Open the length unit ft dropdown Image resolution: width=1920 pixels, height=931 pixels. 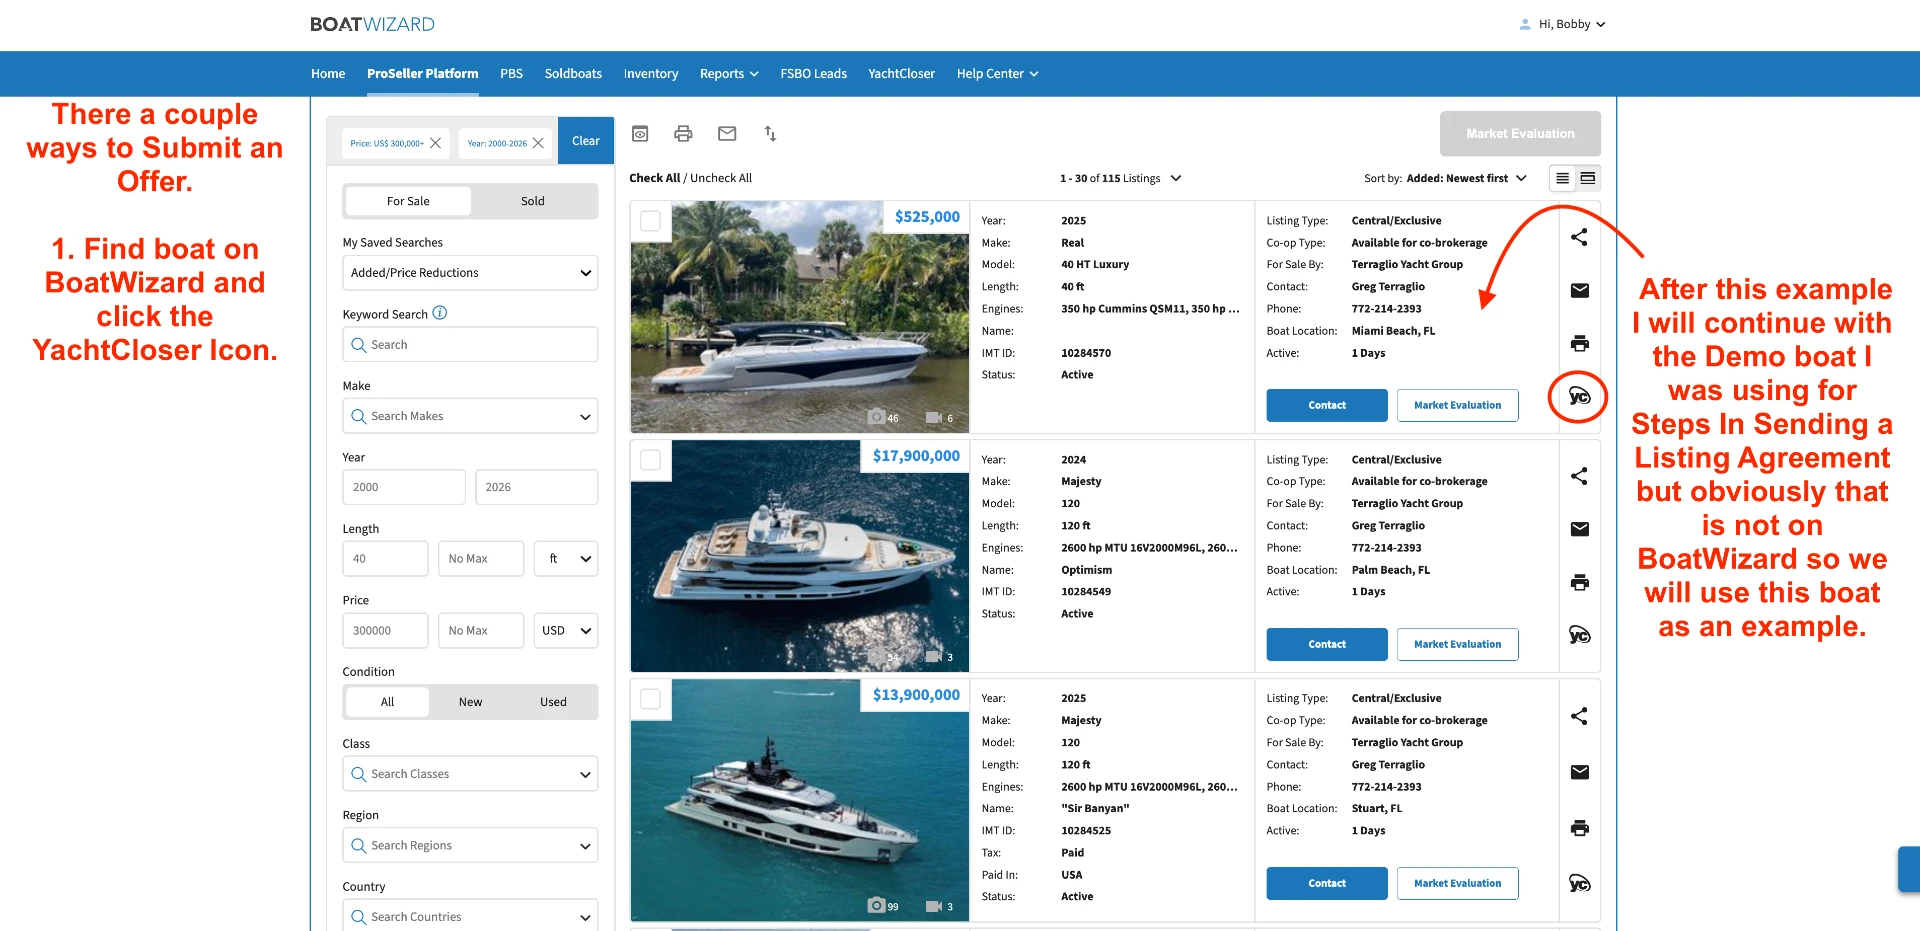[566, 559]
